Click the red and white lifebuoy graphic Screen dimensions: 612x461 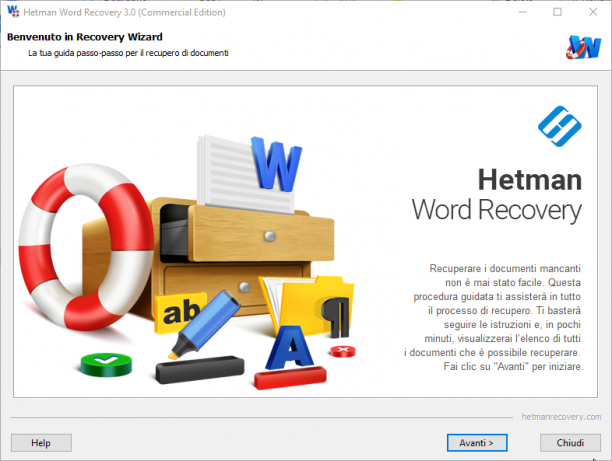click(86, 247)
